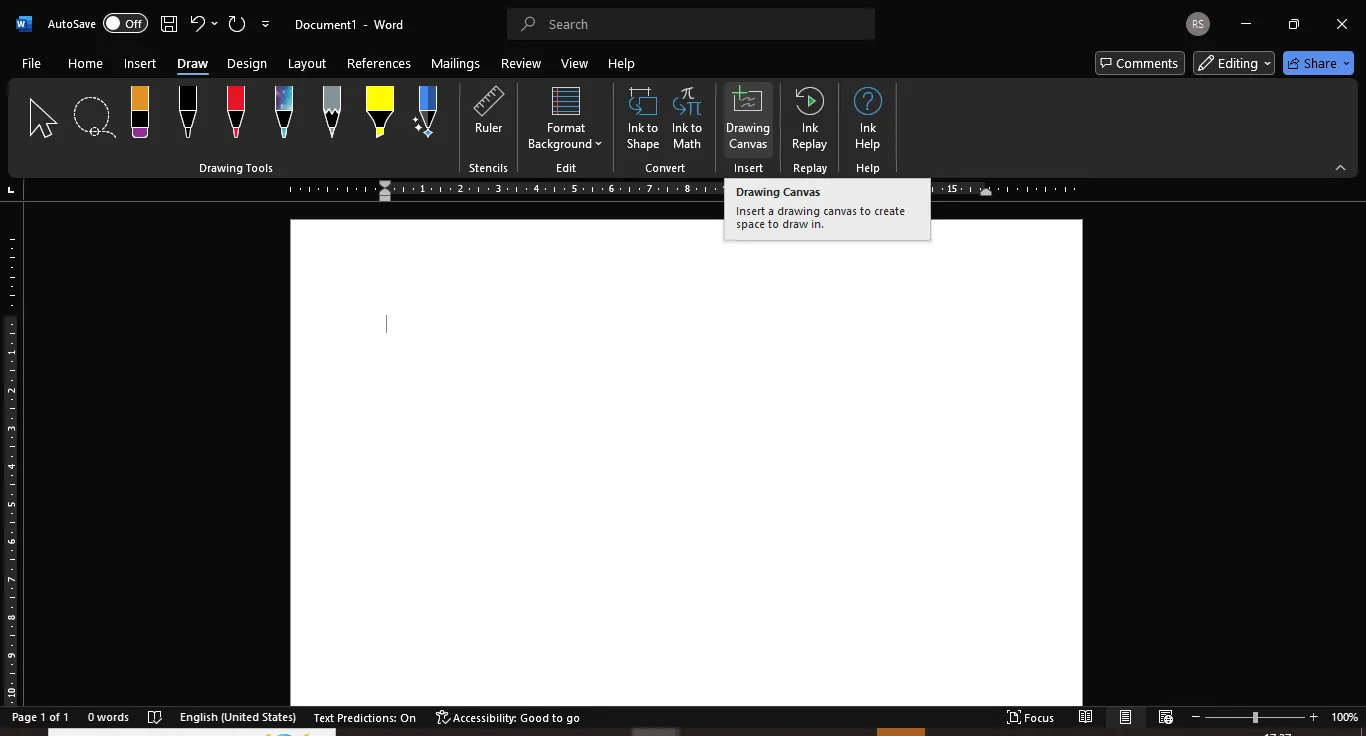This screenshot has width=1366, height=736.
Task: Select the Lasso Select tool
Action: [x=94, y=117]
